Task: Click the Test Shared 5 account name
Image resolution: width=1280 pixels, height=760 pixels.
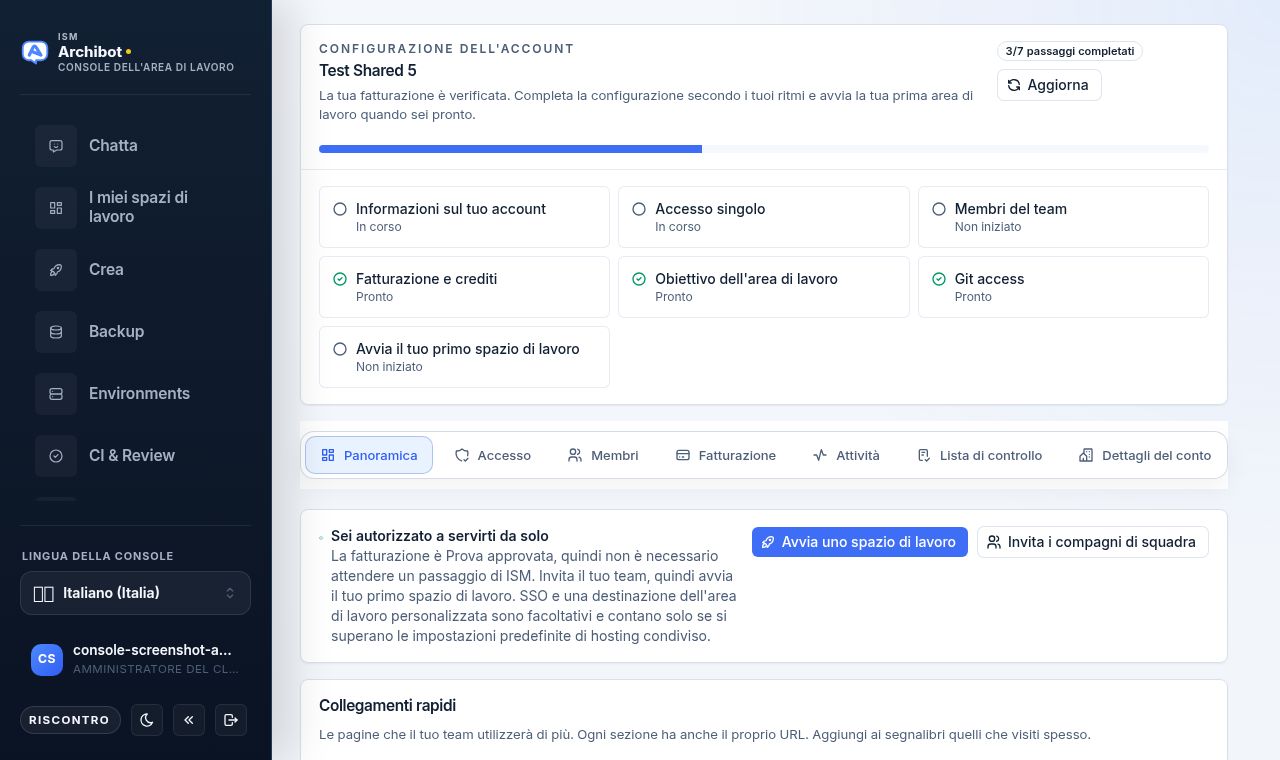Action: 368,71
